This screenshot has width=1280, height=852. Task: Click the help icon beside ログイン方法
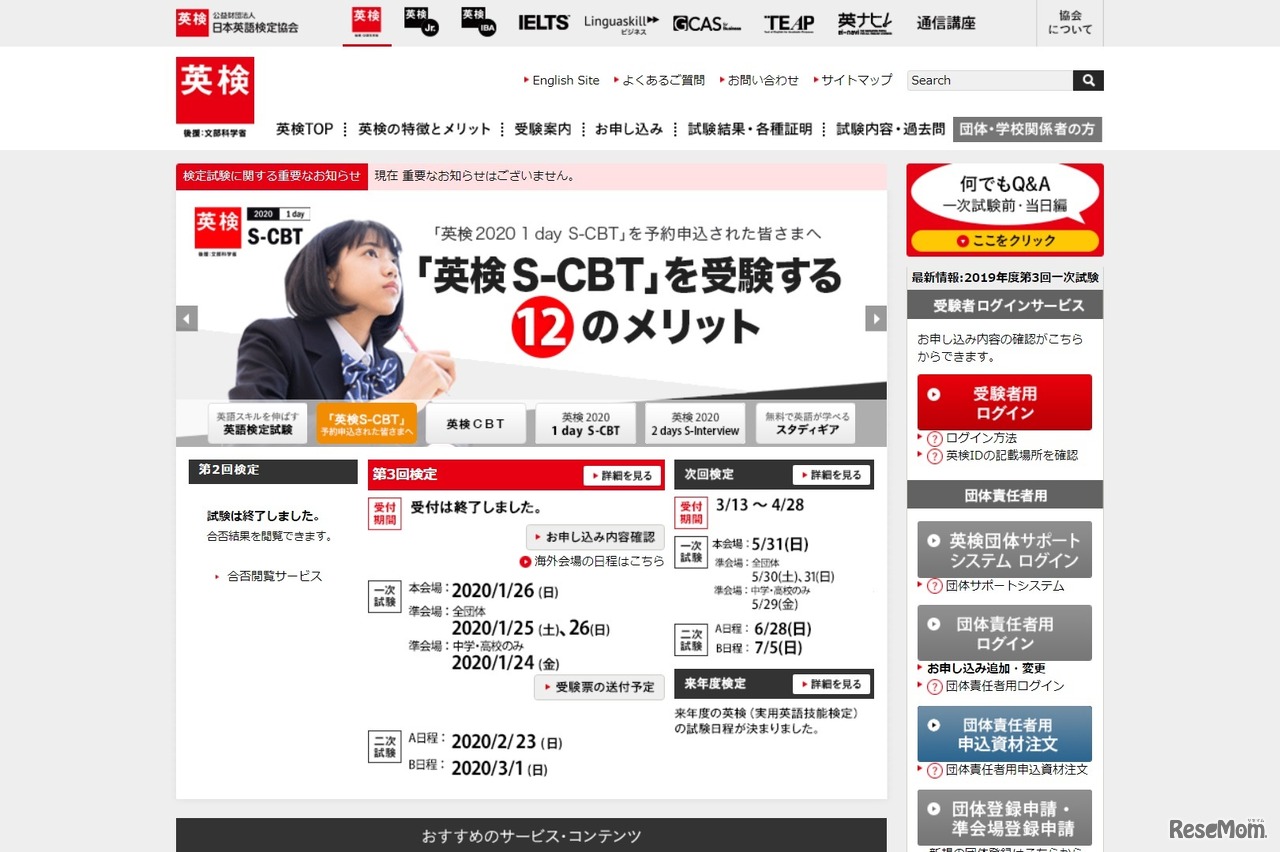point(935,438)
